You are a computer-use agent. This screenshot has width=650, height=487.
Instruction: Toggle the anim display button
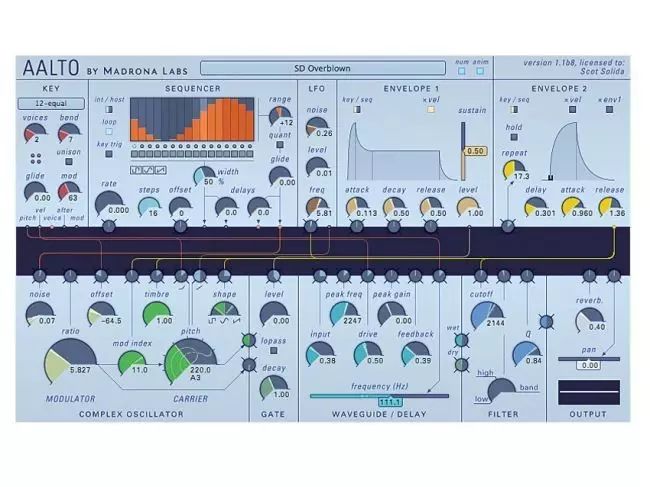point(479,73)
